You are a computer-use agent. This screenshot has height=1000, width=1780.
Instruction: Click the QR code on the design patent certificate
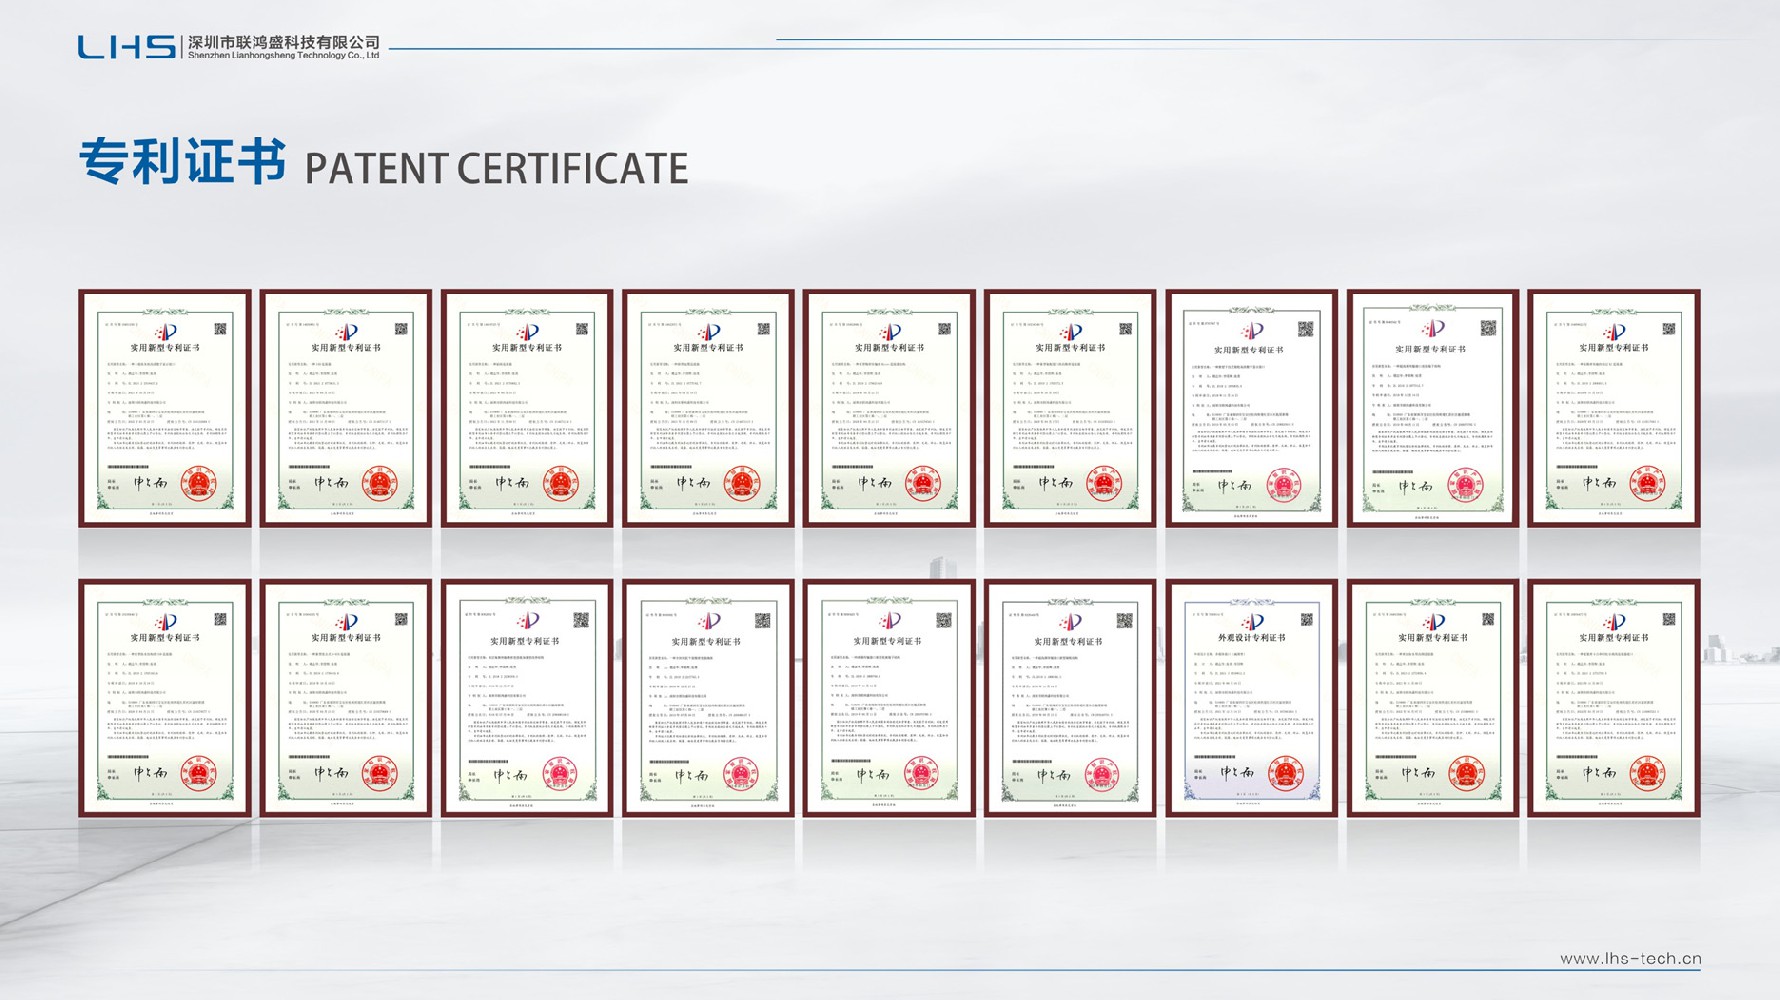click(1305, 619)
